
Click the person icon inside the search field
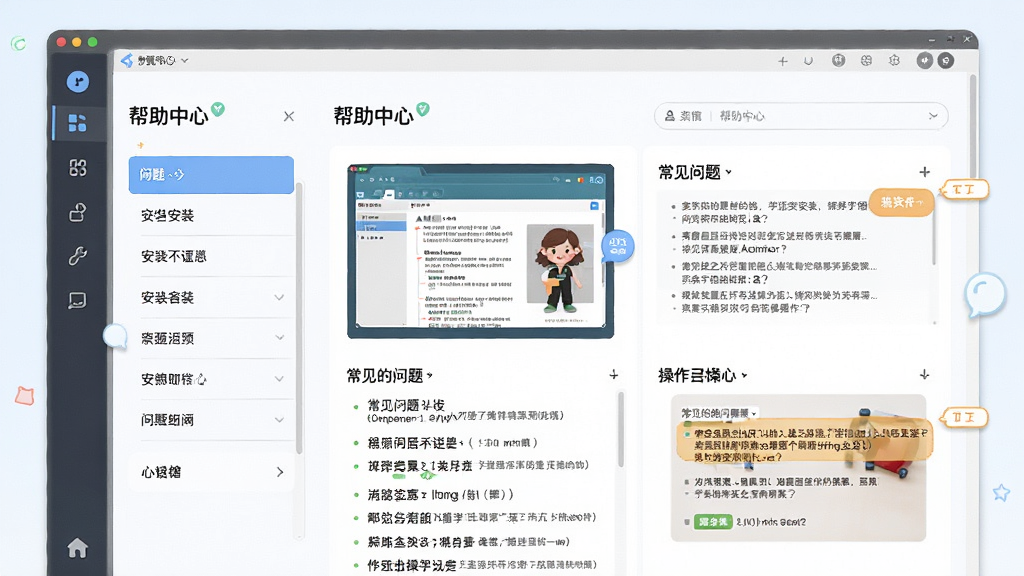(x=669, y=116)
